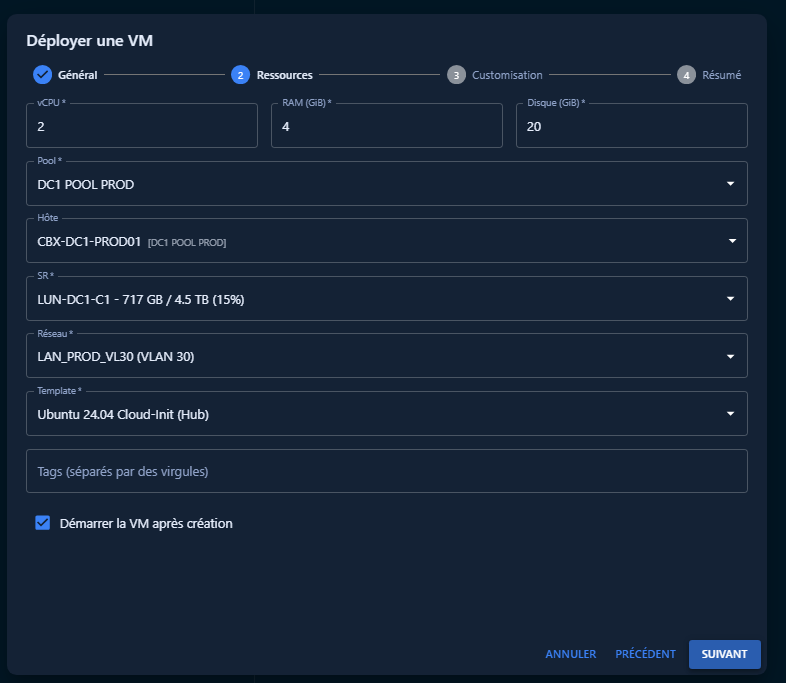Go to the Résumé step label
The image size is (786, 683).
tap(721, 75)
